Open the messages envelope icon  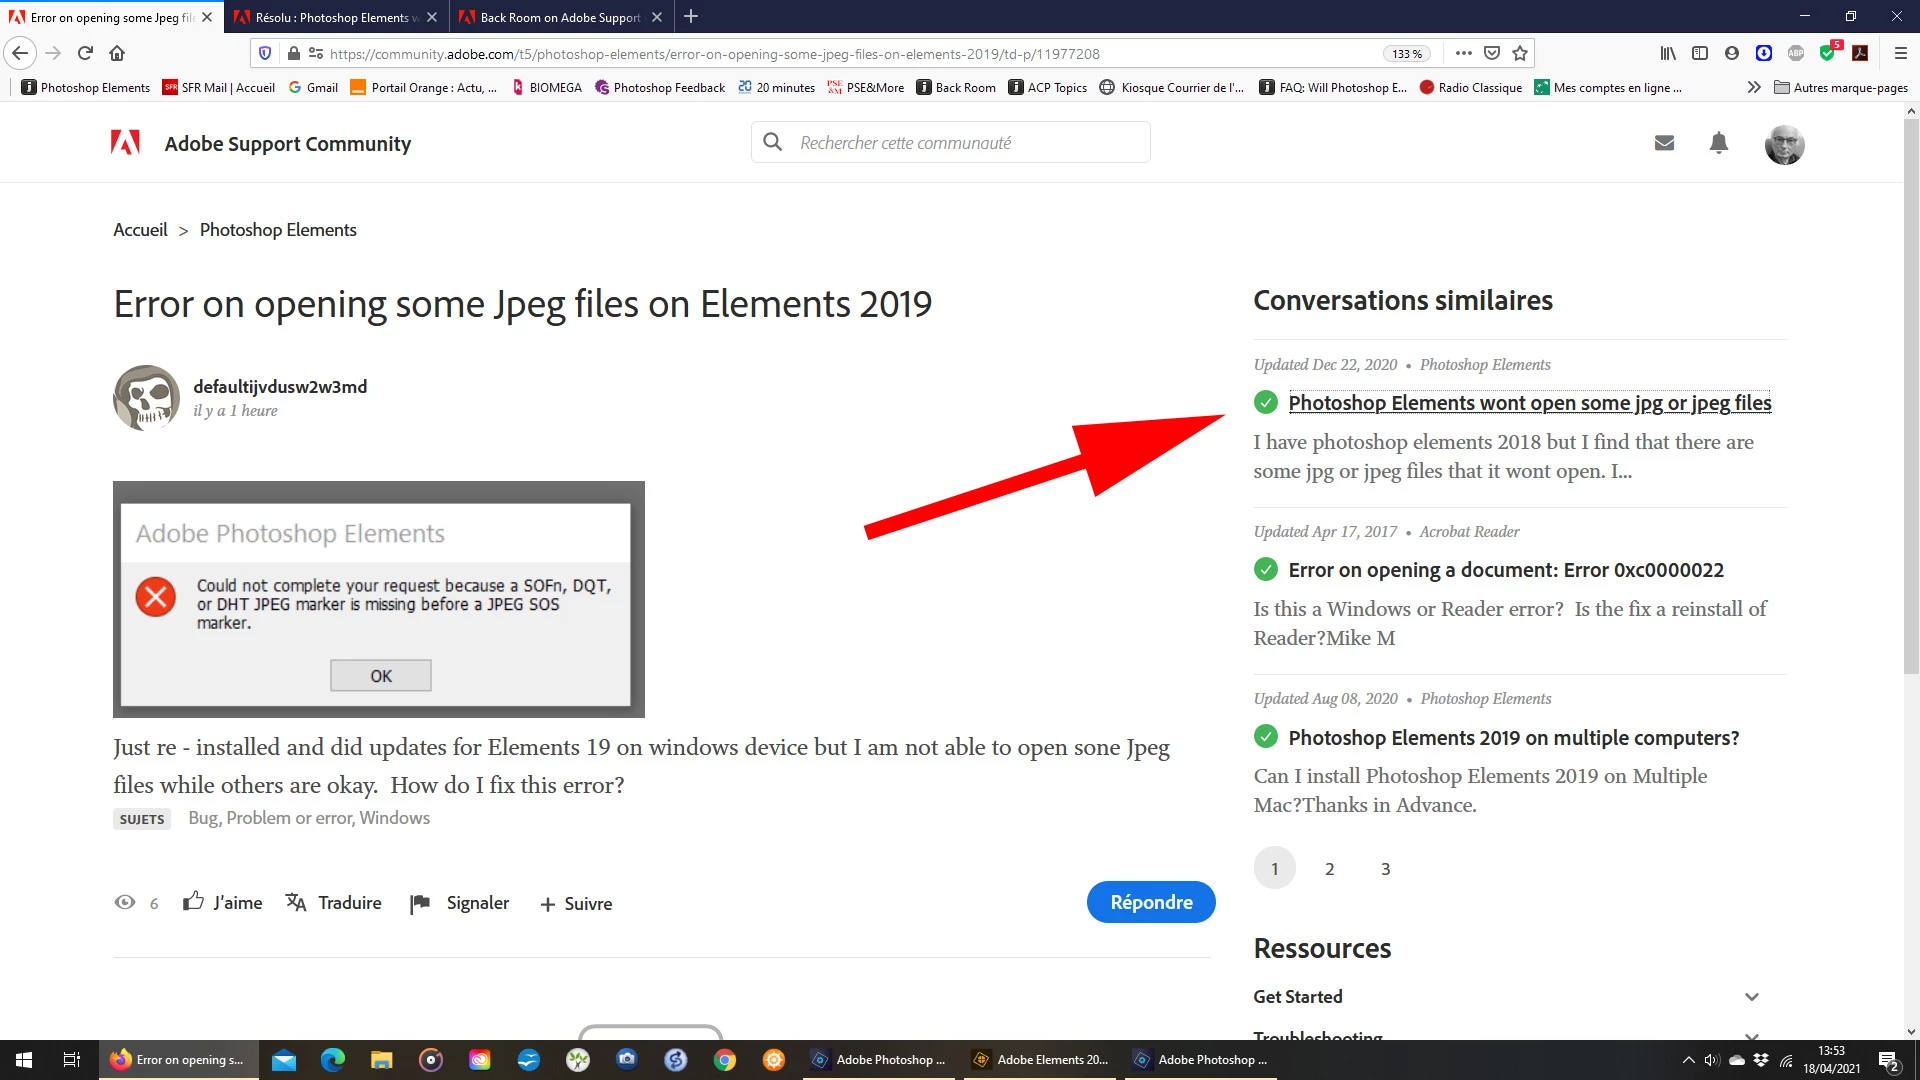(1664, 143)
